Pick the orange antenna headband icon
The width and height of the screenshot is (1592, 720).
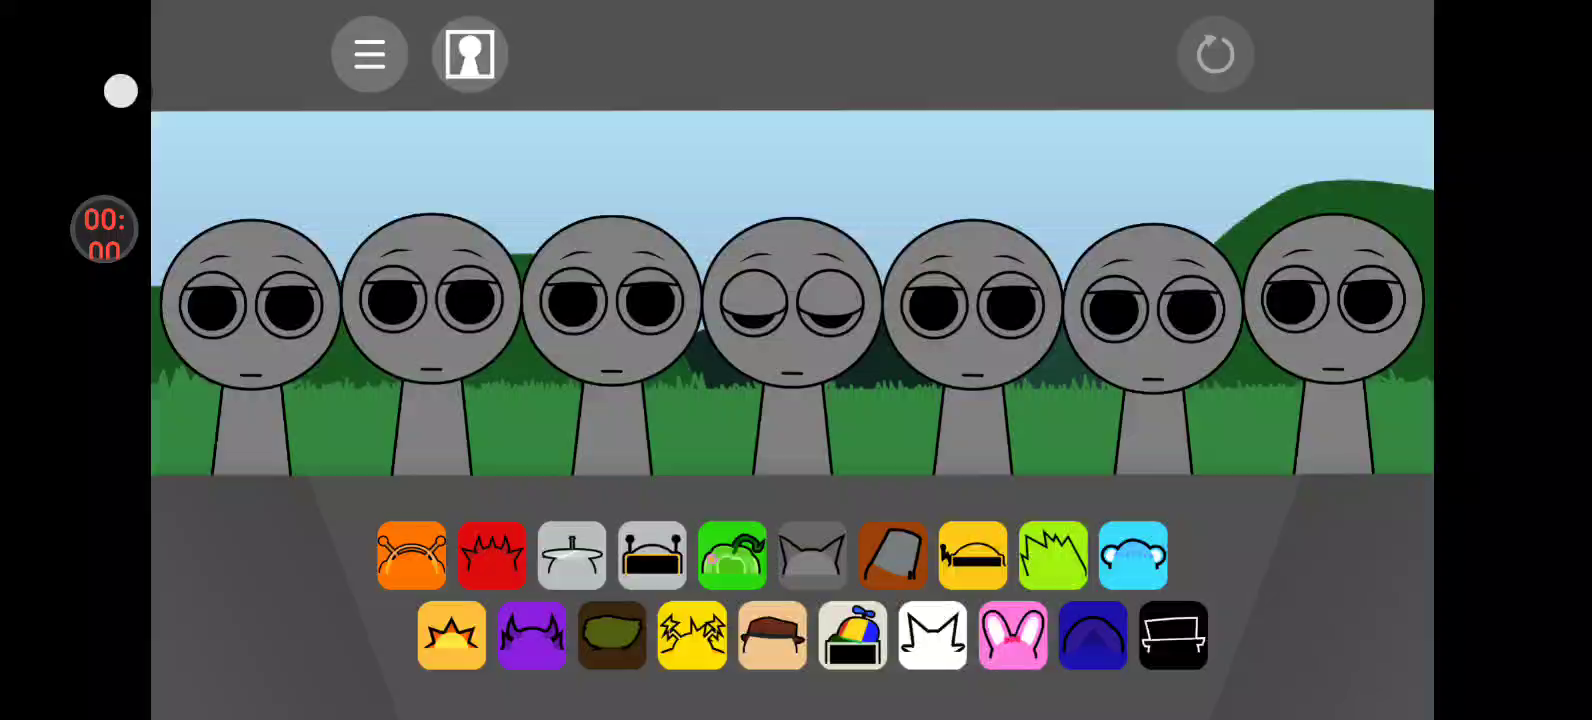point(412,555)
